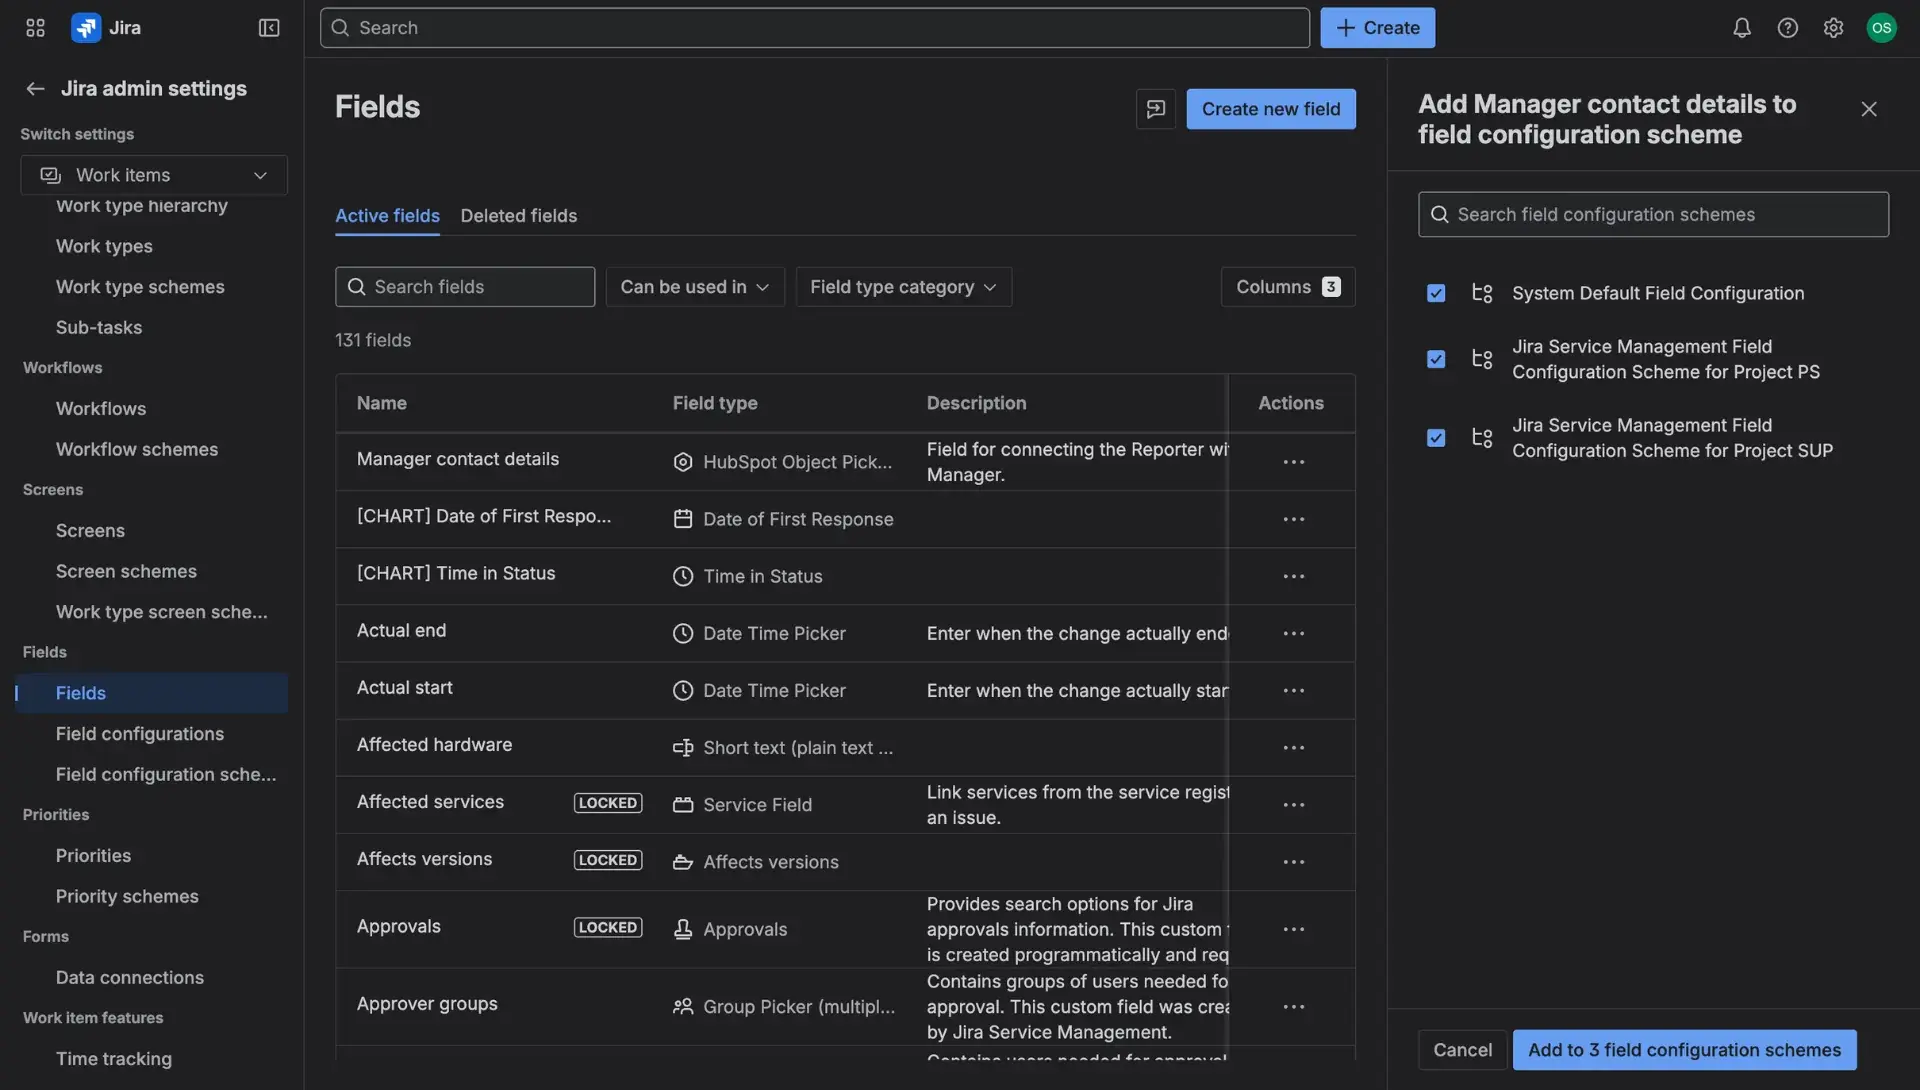Click the Date of First Response calendar icon
The image size is (1920, 1090).
pos(682,518)
